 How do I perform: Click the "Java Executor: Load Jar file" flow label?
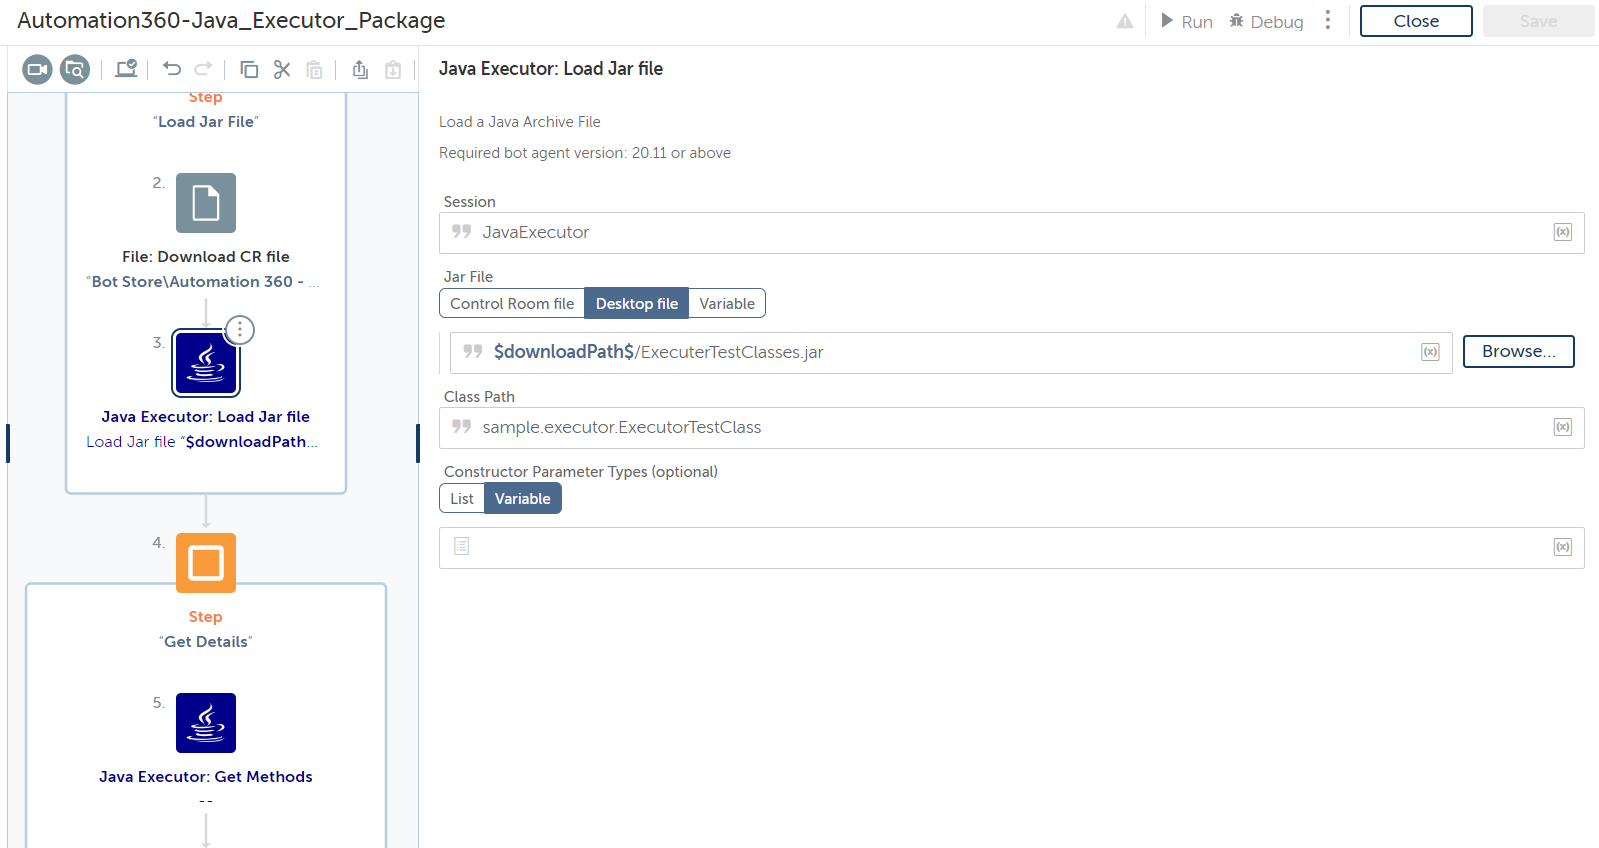tap(206, 417)
